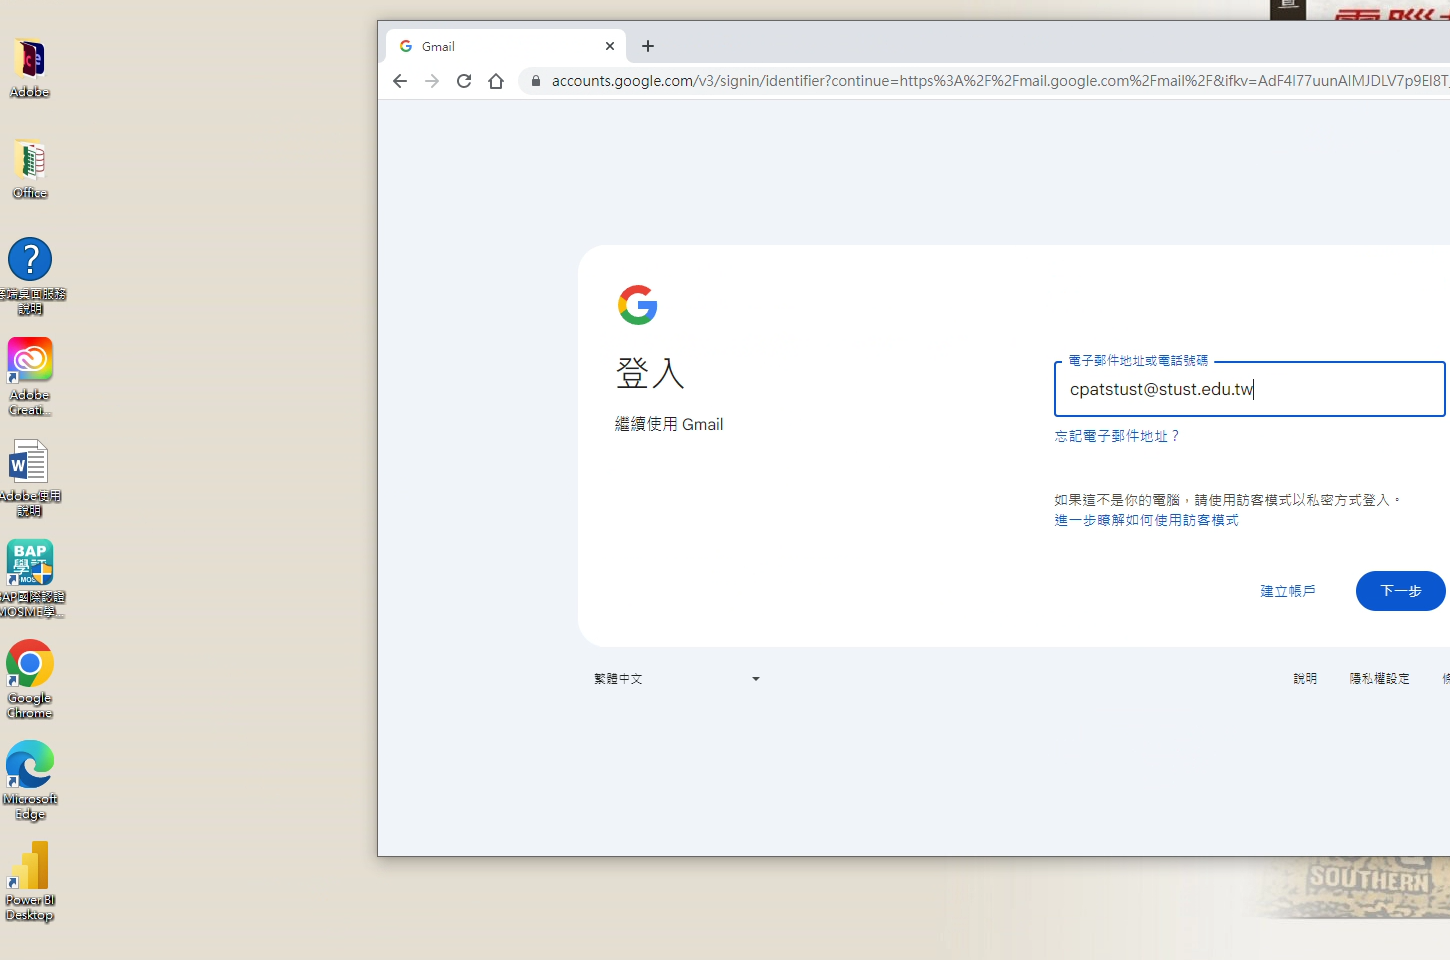This screenshot has height=960, width=1450.
Task: Open the Adobe Creative Cloud desktop icon
Action: (30, 361)
